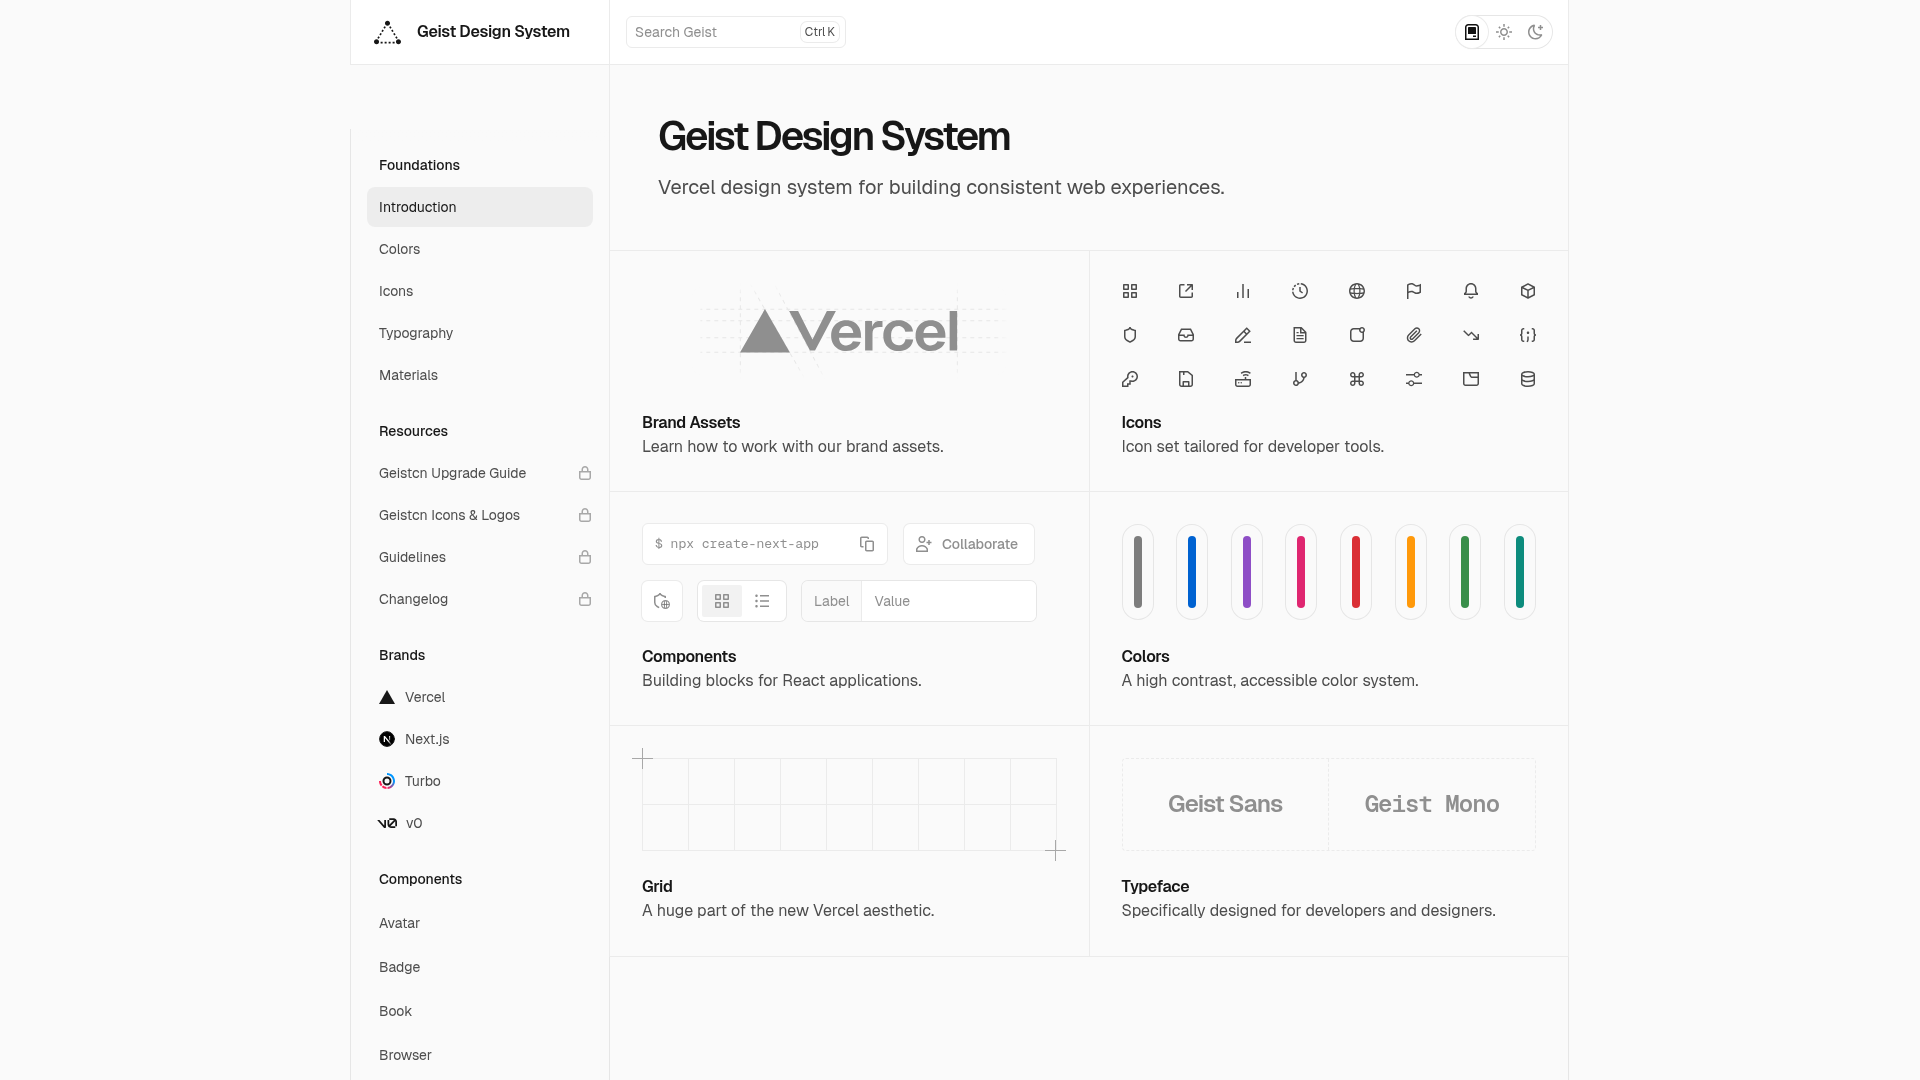Viewport: 1920px width, 1080px height.
Task: Click the purple color bar
Action: [1247, 572]
